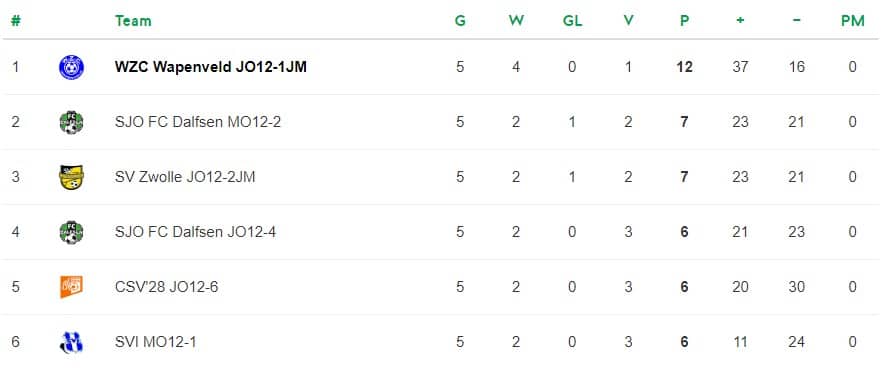Screen dimensions: 881x368
Task: Open team SV Zwolle JO12-2JM
Action: pos(185,177)
